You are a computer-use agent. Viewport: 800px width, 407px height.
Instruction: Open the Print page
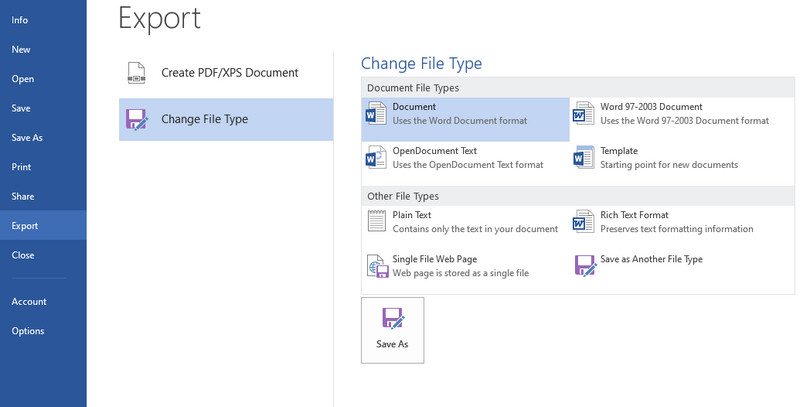21,167
